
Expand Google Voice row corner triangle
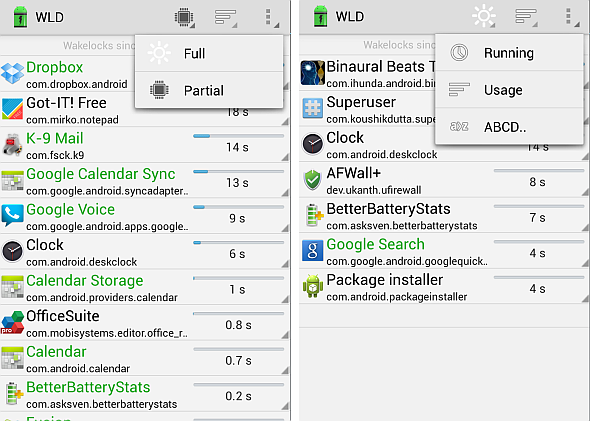(x=285, y=228)
